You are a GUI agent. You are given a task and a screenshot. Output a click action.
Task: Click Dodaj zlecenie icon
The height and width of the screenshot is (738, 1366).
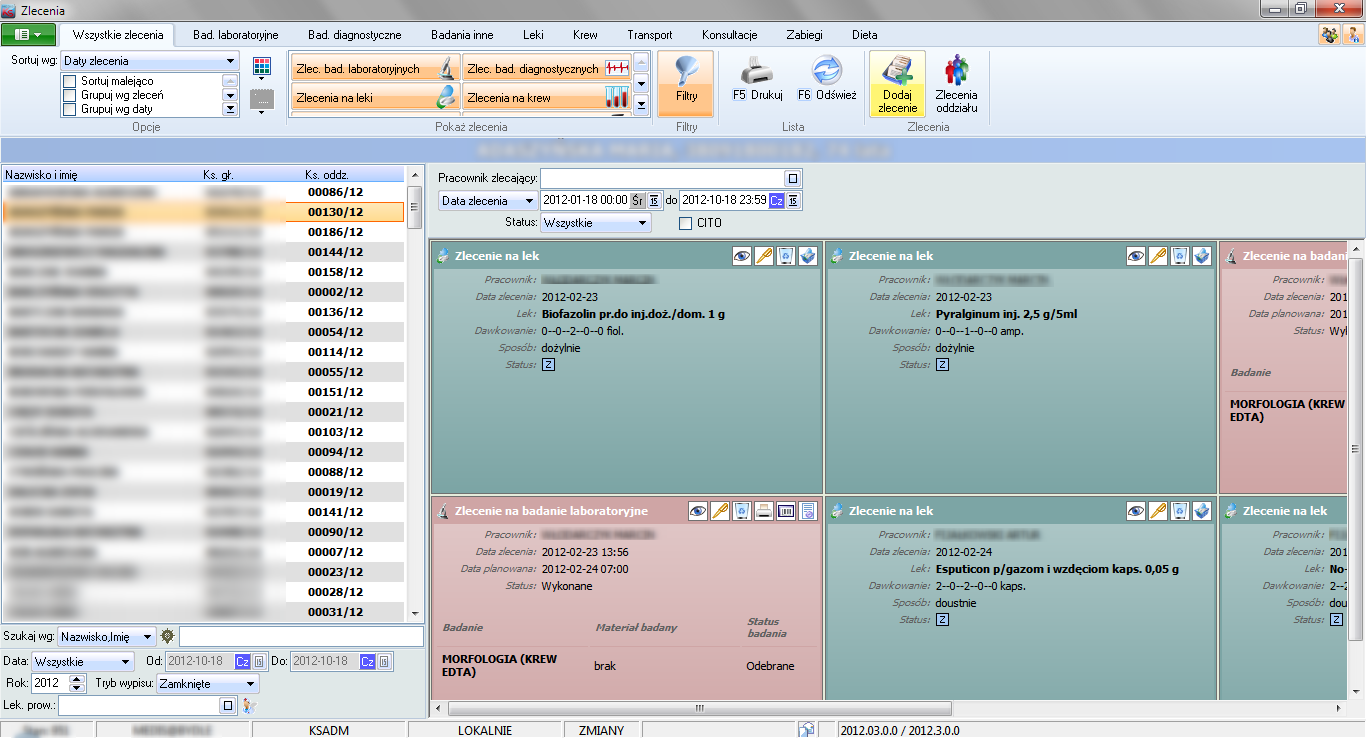coord(897,72)
